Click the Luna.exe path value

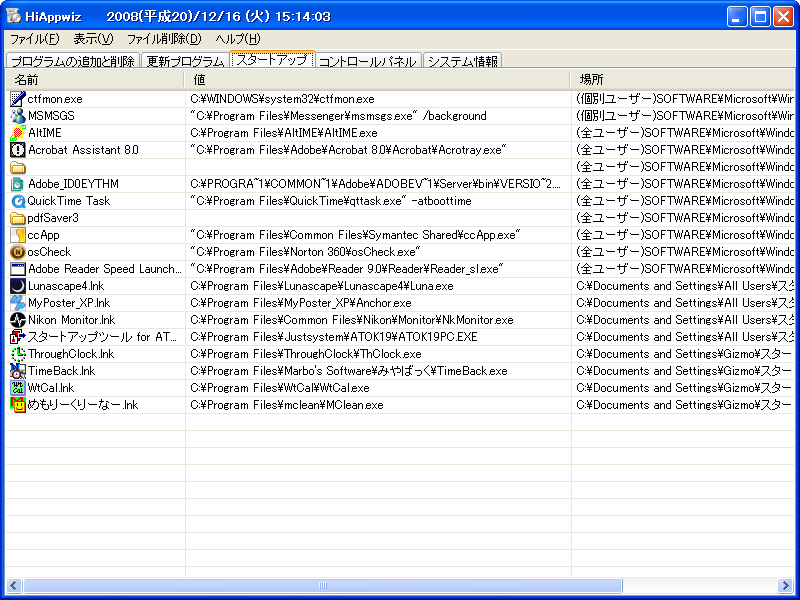[321, 286]
